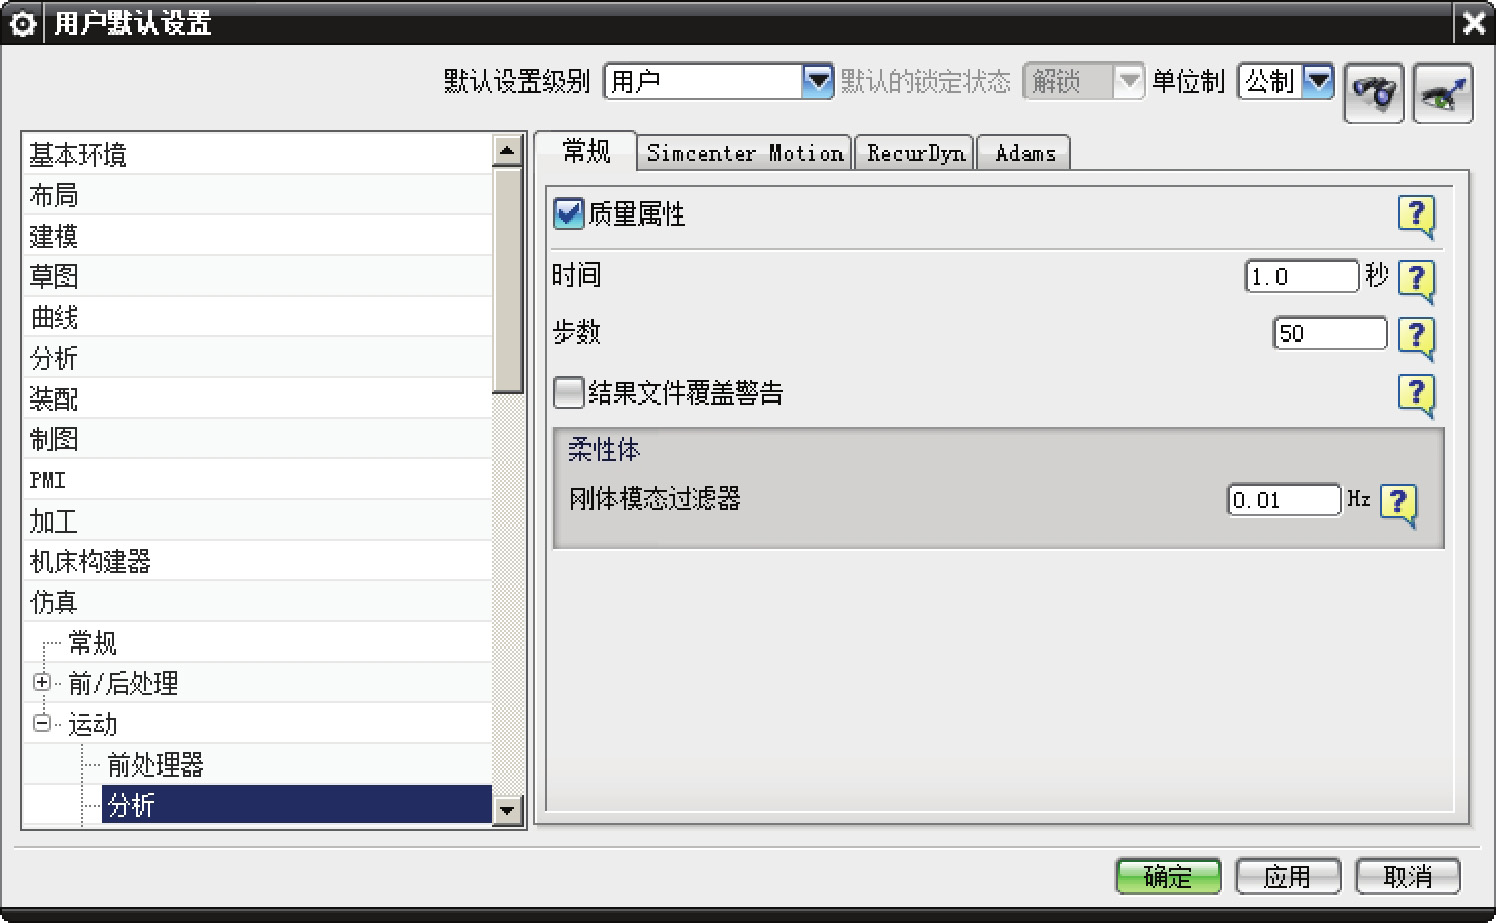Open help for 质量属性 option

pos(1415,215)
